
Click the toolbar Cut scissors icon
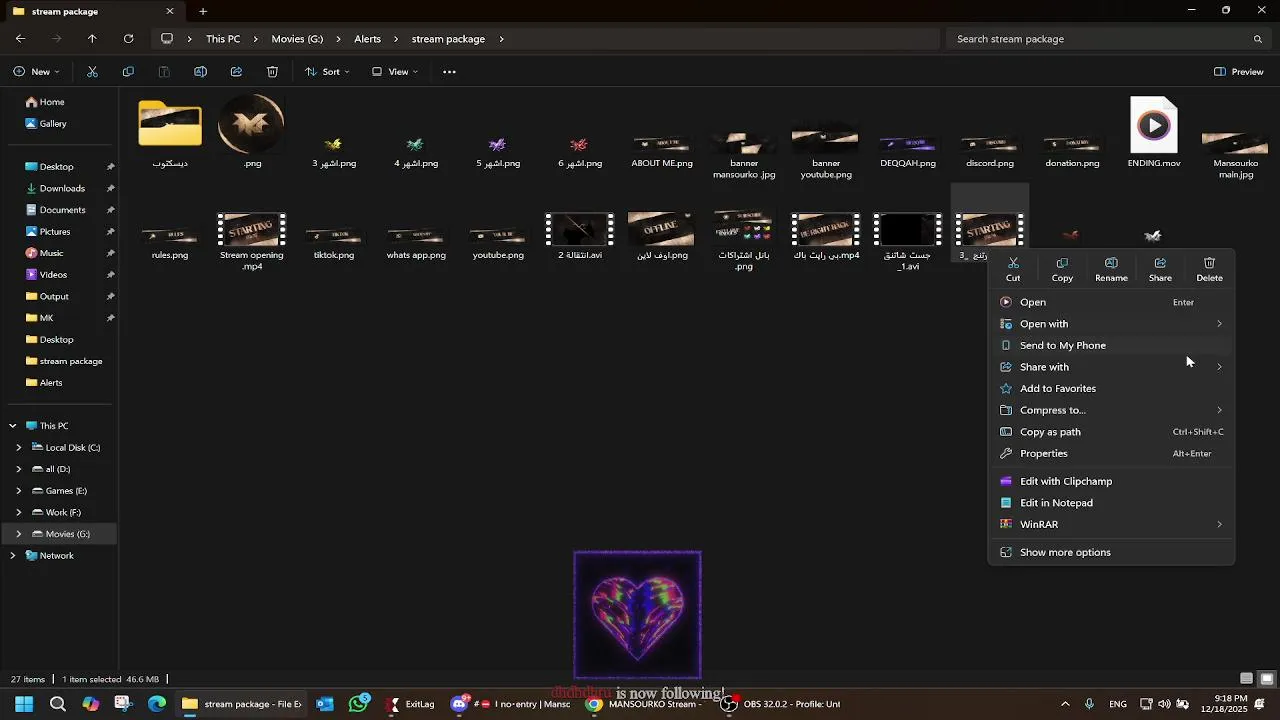click(x=92, y=72)
